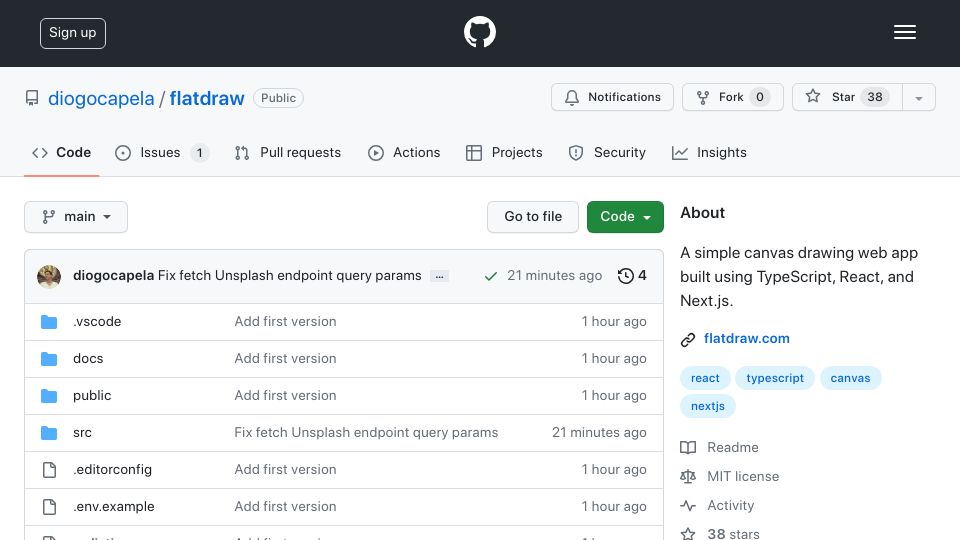Click the Notifications button
The image size is (960, 540).
(612, 97)
